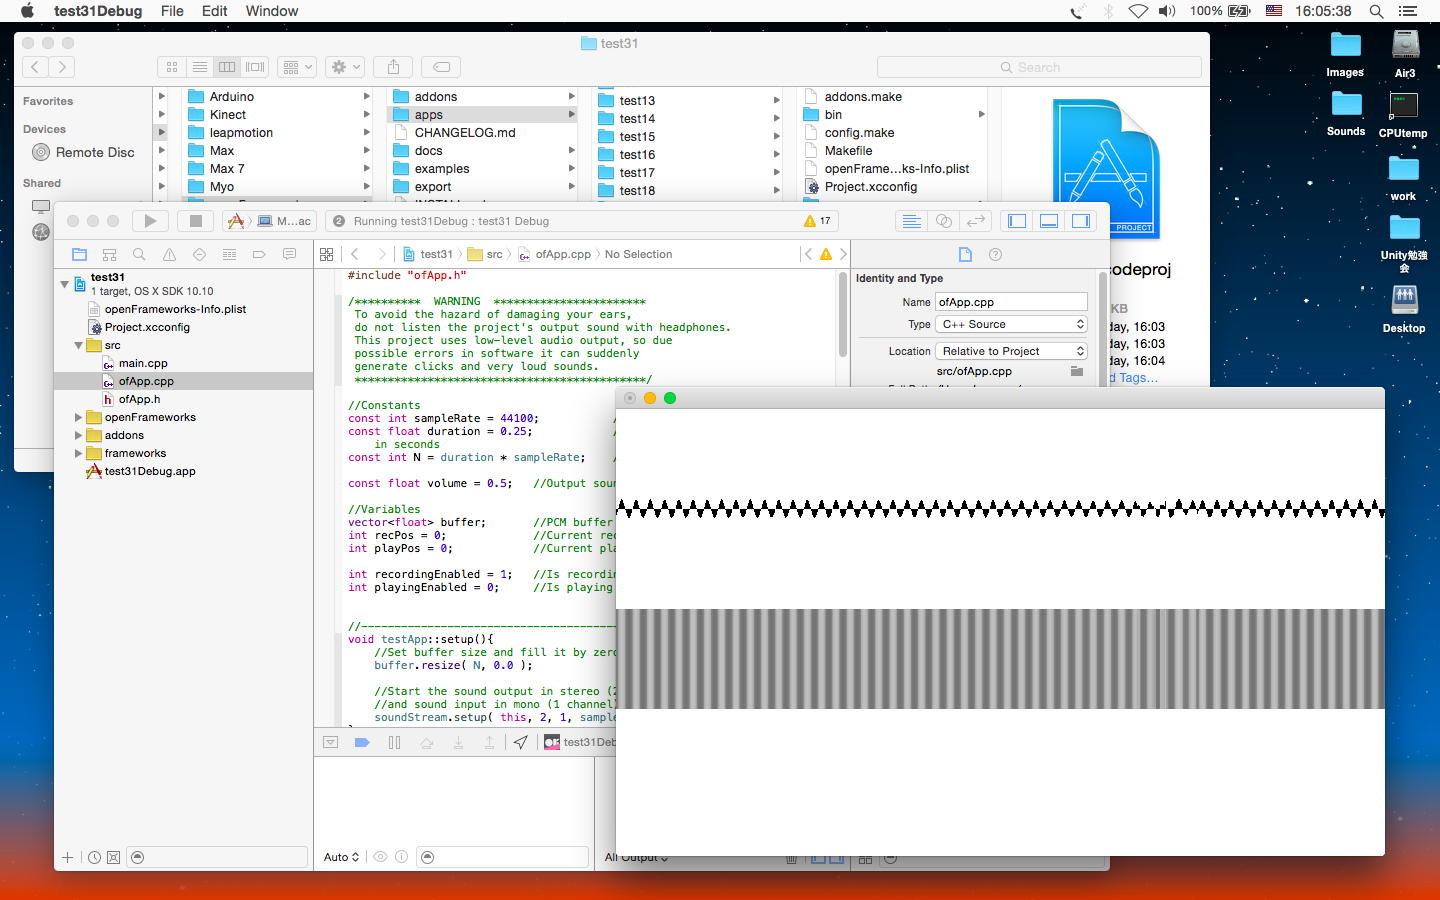This screenshot has height=900, width=1440.
Task: Open the Issue navigator warning icon
Action: [169, 254]
